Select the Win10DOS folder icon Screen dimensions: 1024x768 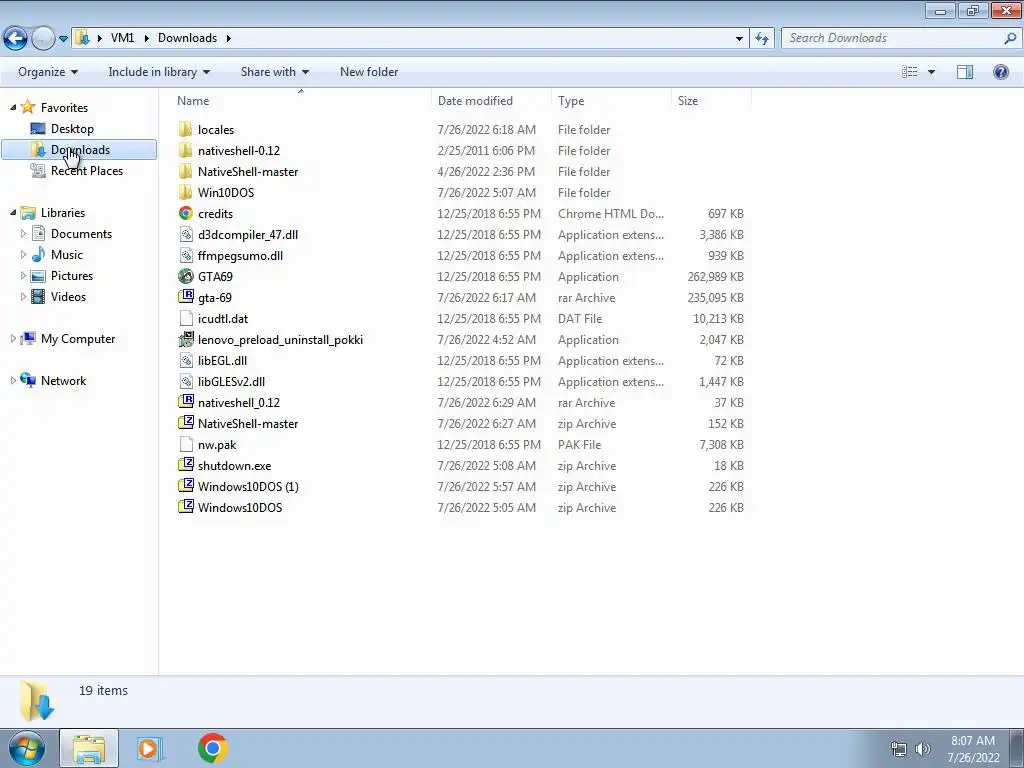pos(185,192)
